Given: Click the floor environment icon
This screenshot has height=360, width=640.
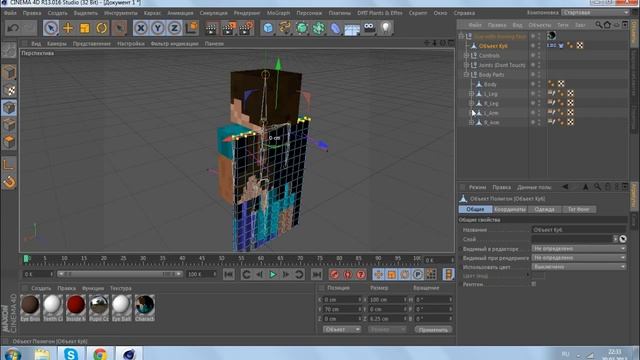Looking at the screenshot, I should coord(352,29).
